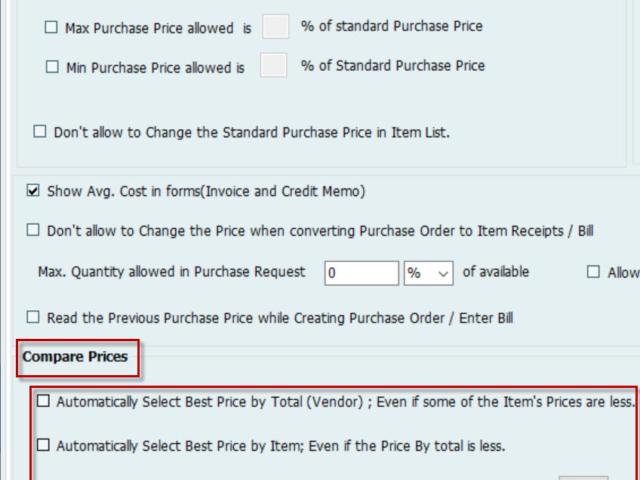Enable the Max Purchase Price allowed checkbox
This screenshot has width=640, height=480.
pyautogui.click(x=52, y=28)
